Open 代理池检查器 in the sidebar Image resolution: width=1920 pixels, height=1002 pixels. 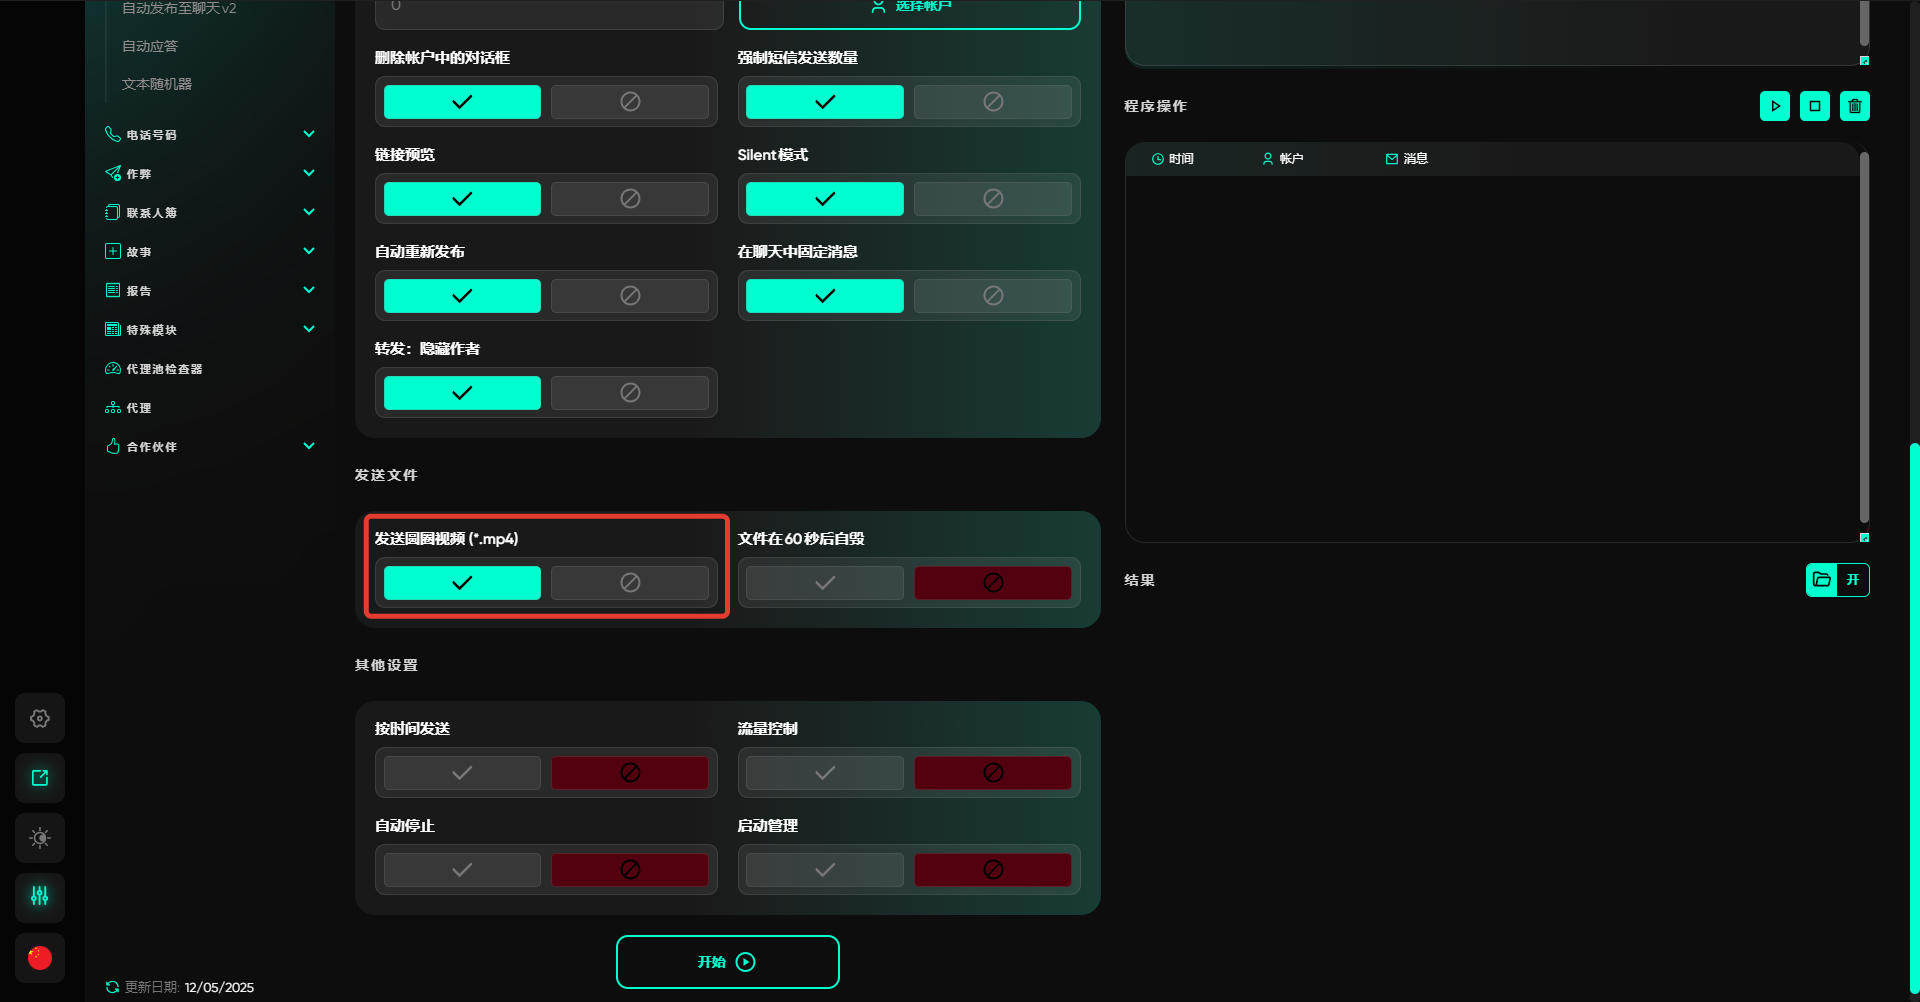click(x=164, y=369)
